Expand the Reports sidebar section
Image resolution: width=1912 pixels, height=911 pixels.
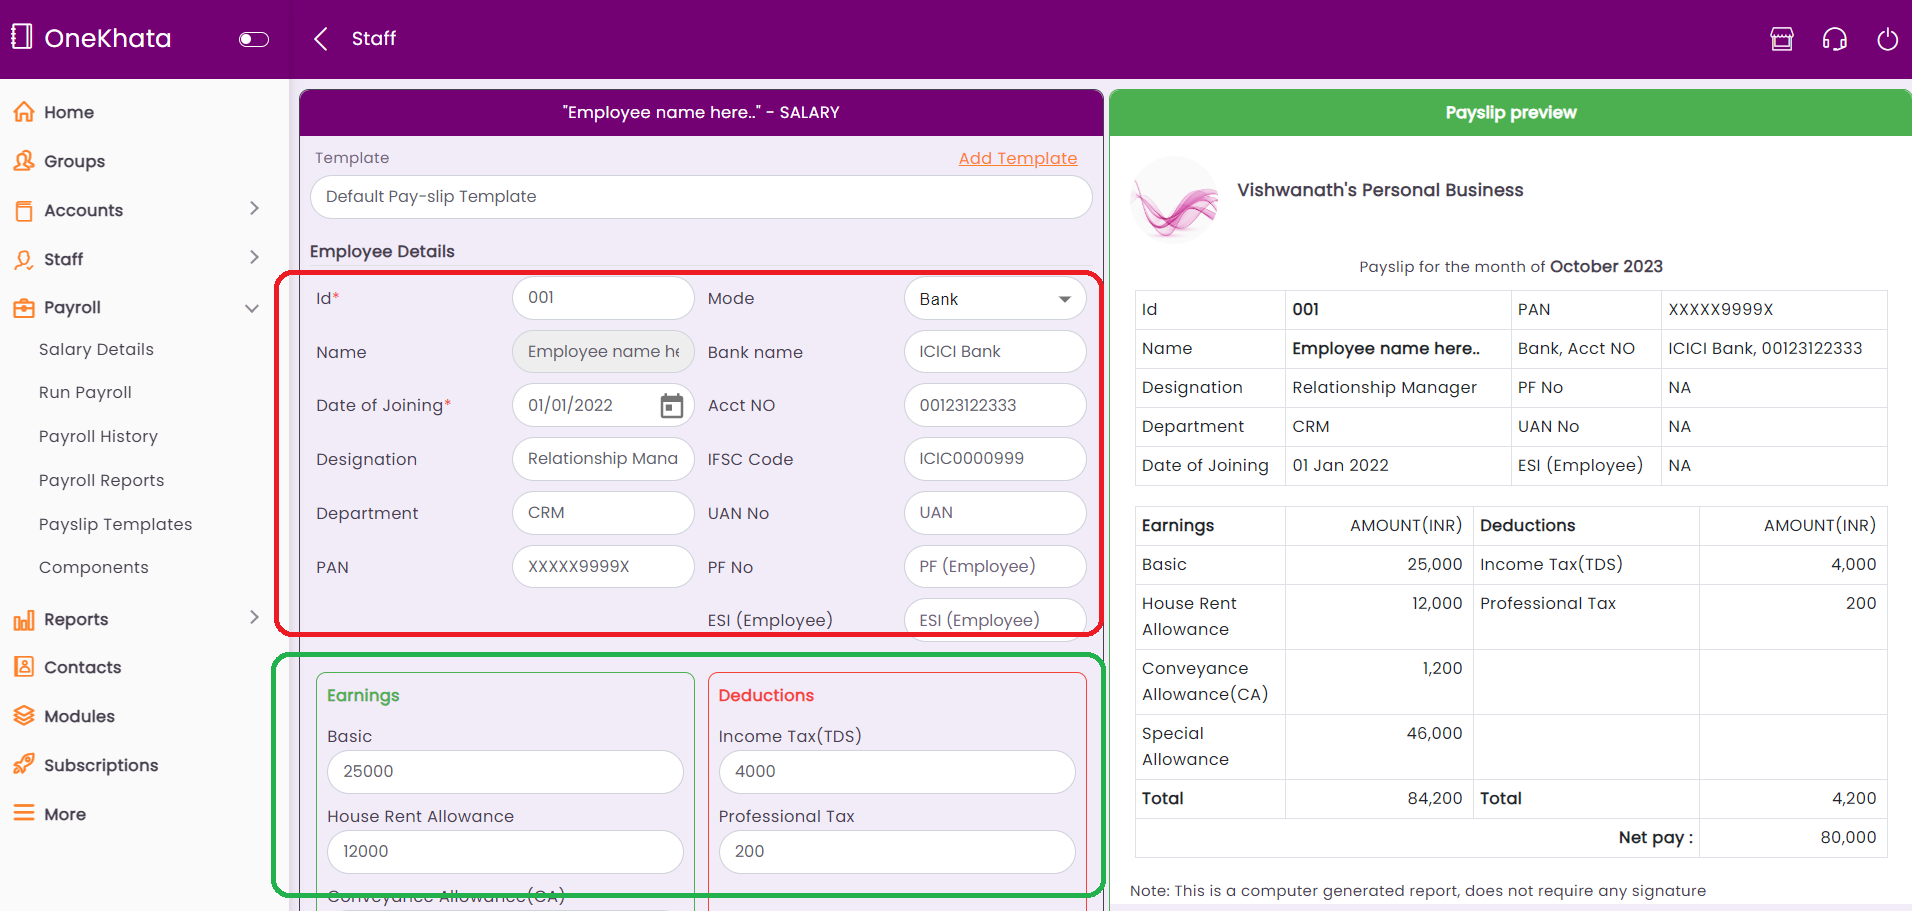254,618
